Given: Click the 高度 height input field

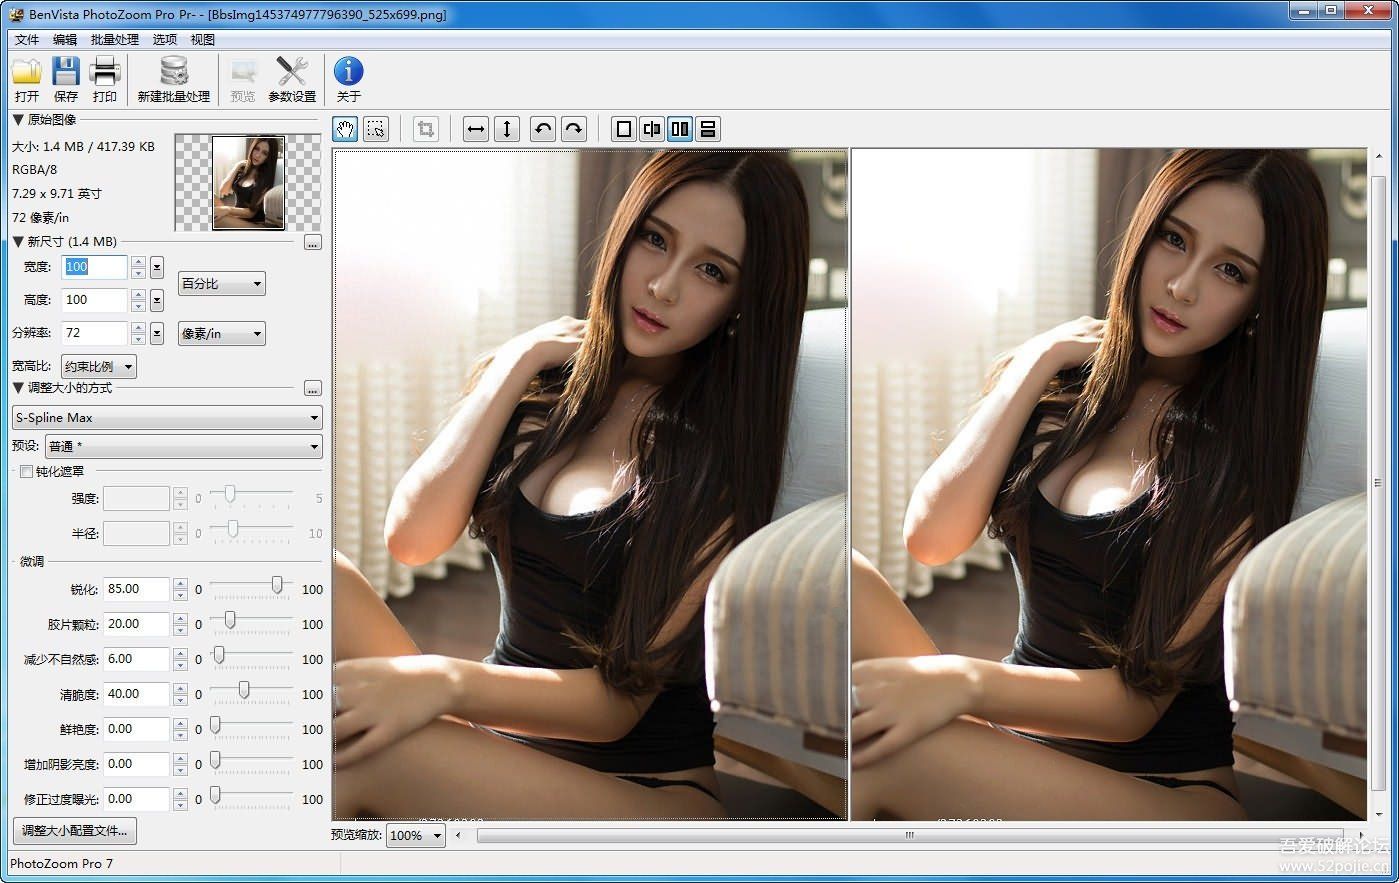Looking at the screenshot, I should coord(95,300).
